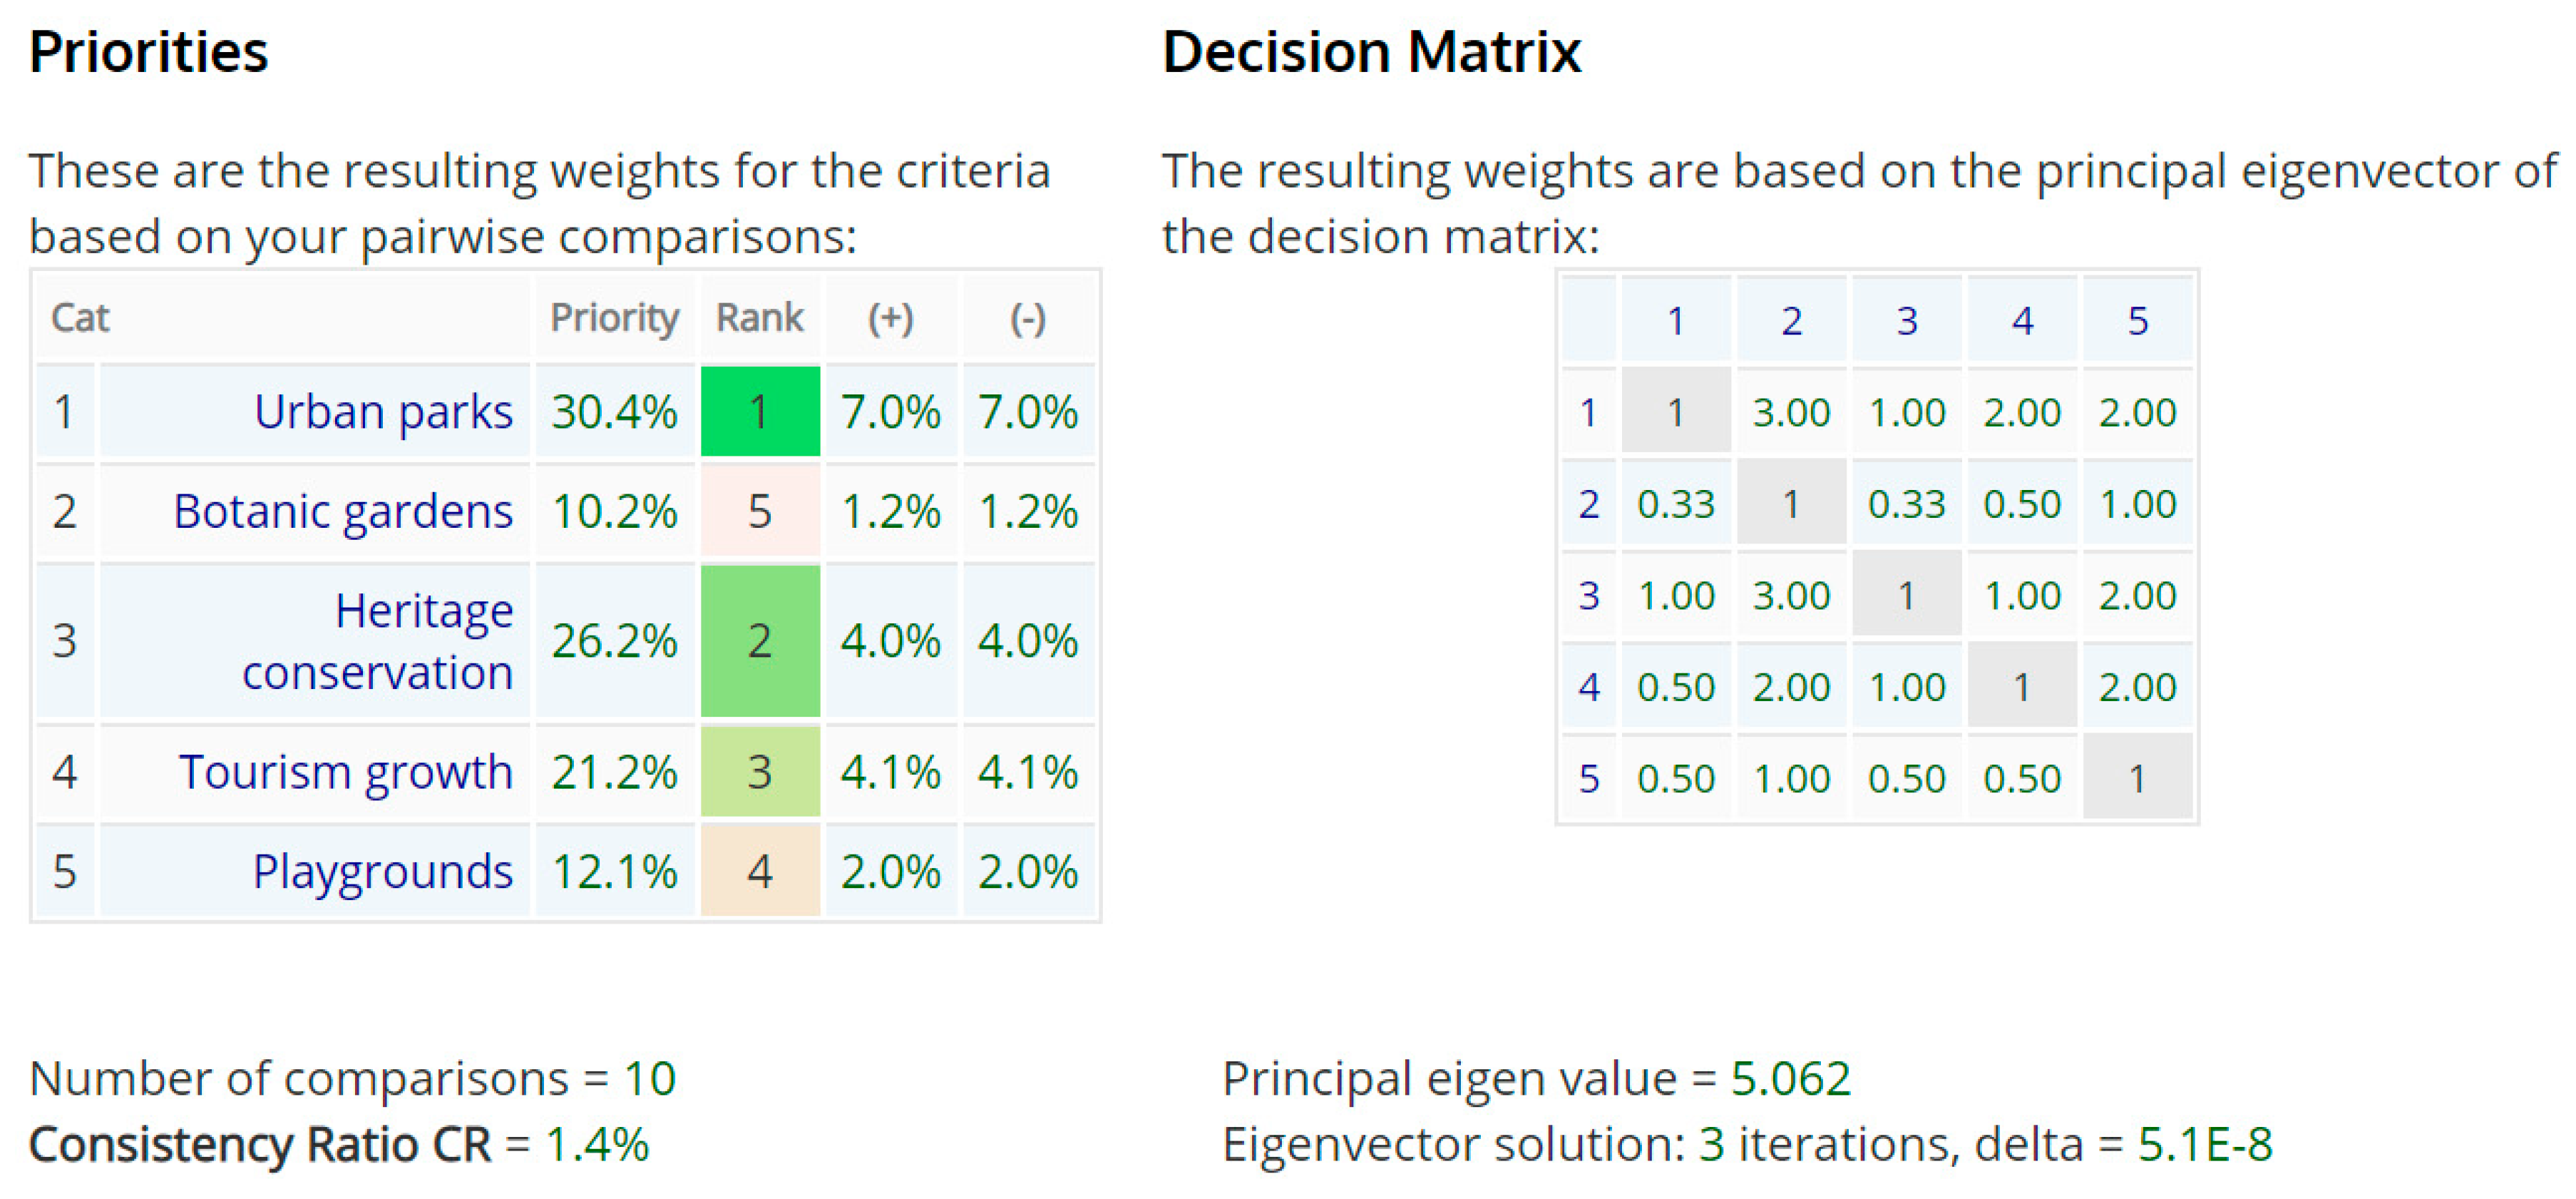This screenshot has height=1199, width=2576.
Task: Click decision matrix column header 5
Action: pyautogui.click(x=2137, y=321)
